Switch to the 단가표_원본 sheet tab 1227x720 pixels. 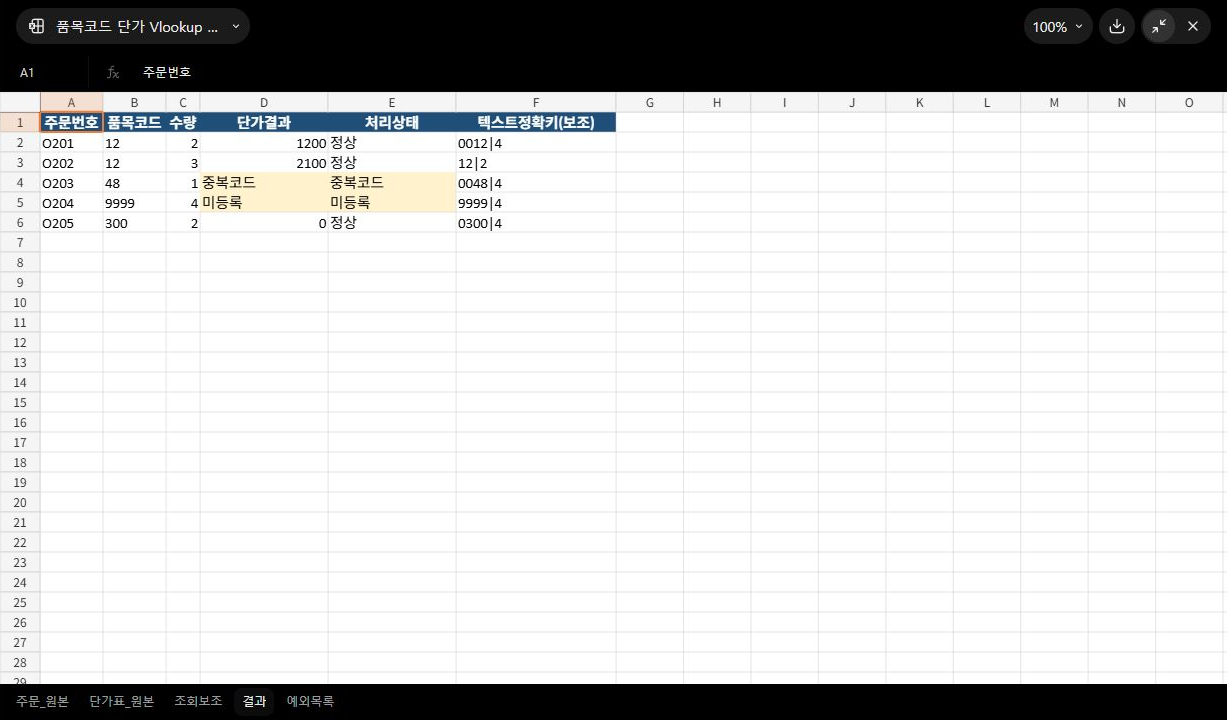click(121, 701)
